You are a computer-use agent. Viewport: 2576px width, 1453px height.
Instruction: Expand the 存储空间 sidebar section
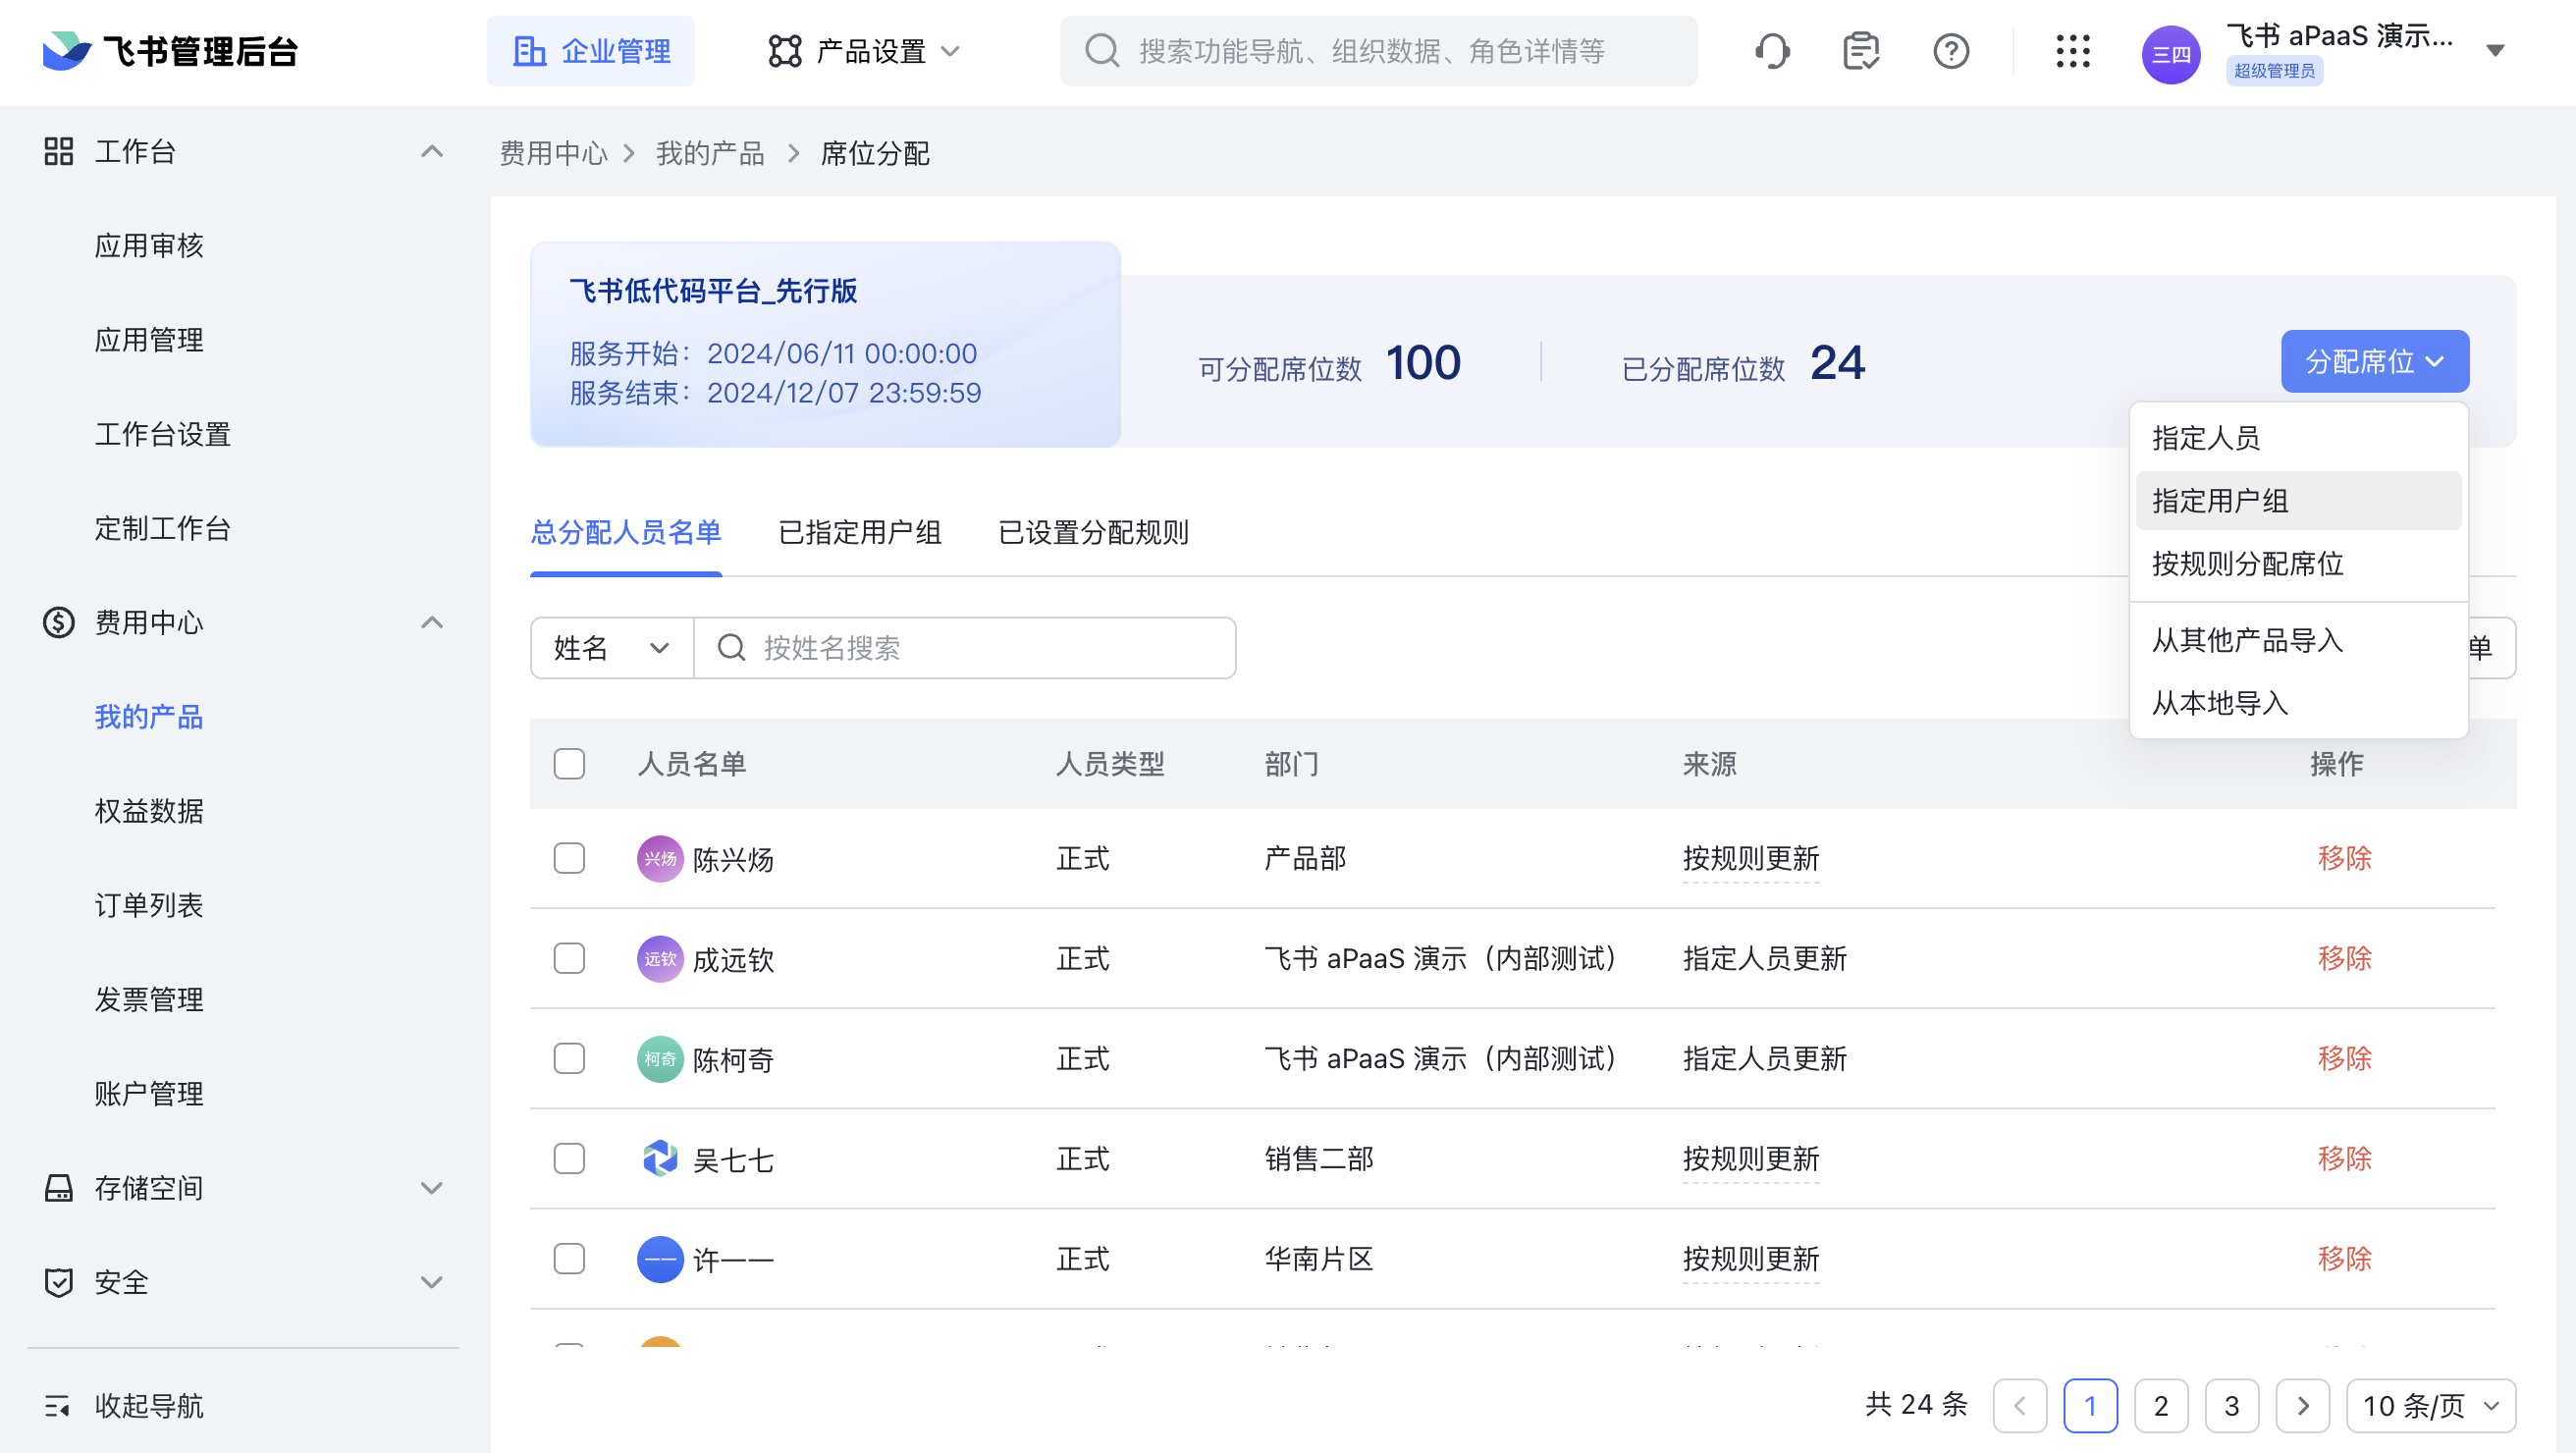432,1188
